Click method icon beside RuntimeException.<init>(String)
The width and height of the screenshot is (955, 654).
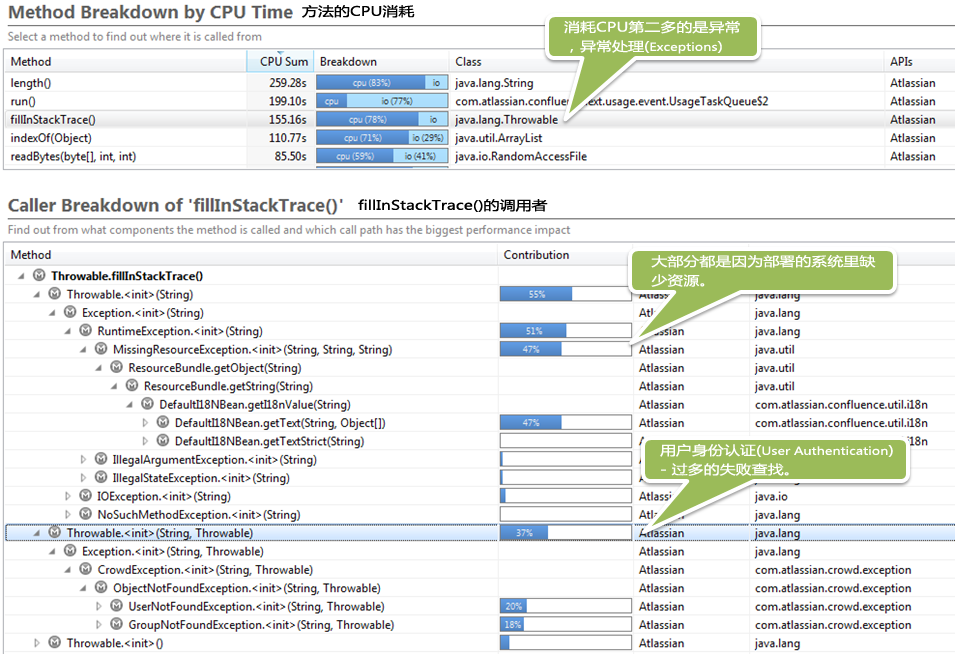point(86,330)
